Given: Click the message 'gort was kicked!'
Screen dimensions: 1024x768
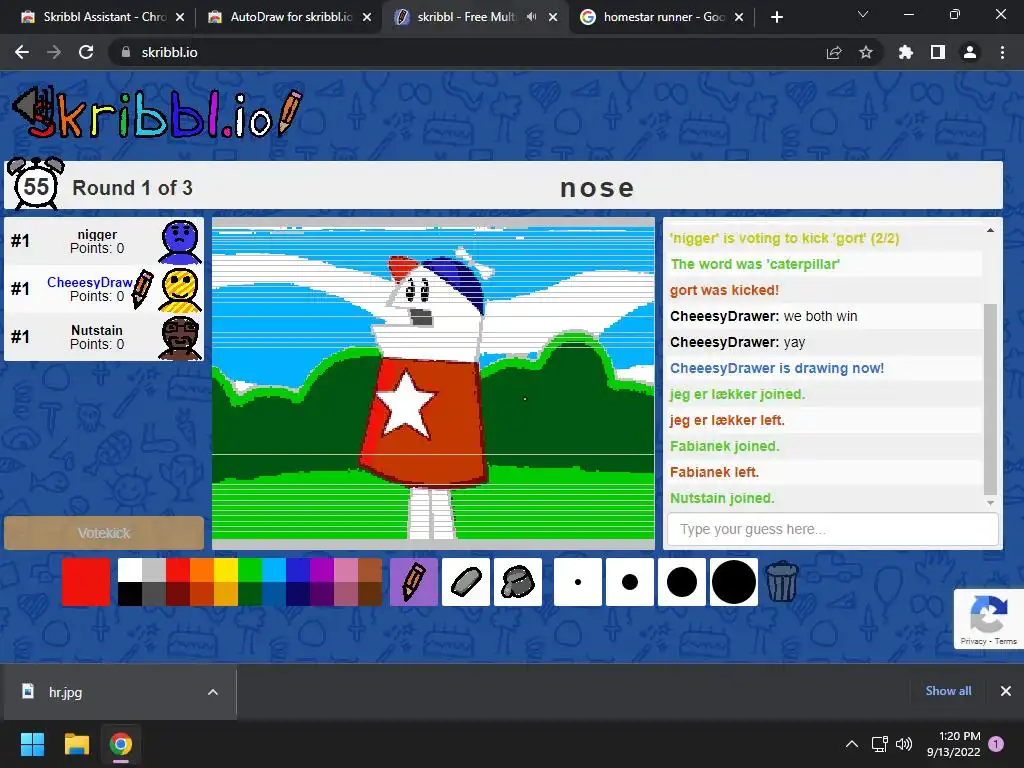Looking at the screenshot, I should tap(724, 290).
